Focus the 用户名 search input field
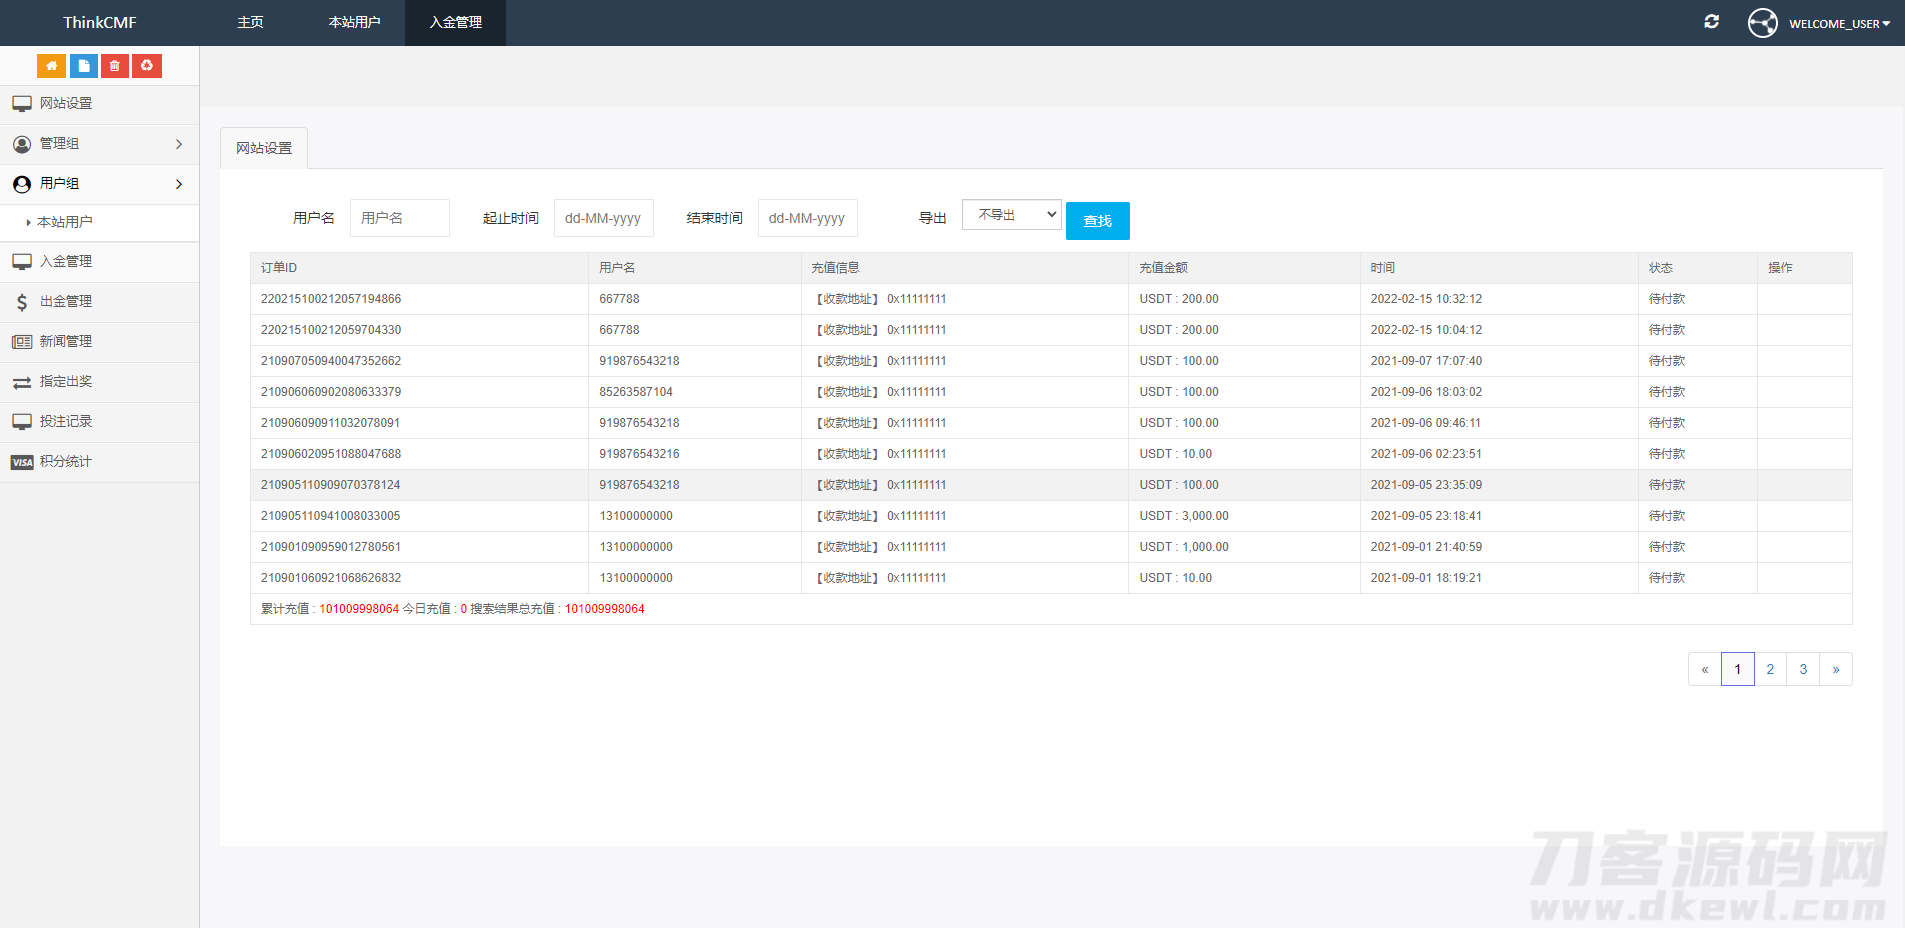This screenshot has width=1905, height=928. (x=399, y=218)
